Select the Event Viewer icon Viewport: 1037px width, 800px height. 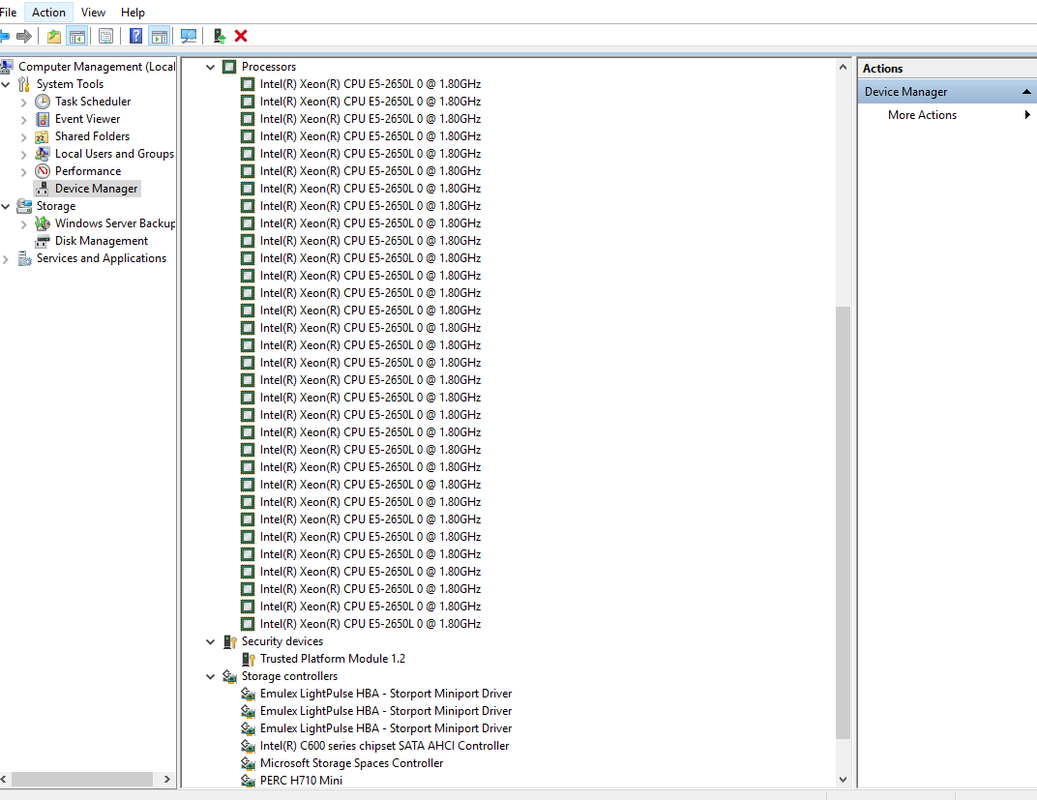[x=42, y=119]
